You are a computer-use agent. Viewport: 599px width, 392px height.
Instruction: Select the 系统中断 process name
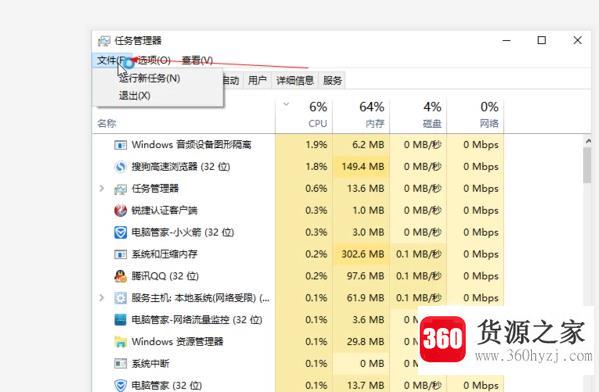pyautogui.click(x=151, y=363)
